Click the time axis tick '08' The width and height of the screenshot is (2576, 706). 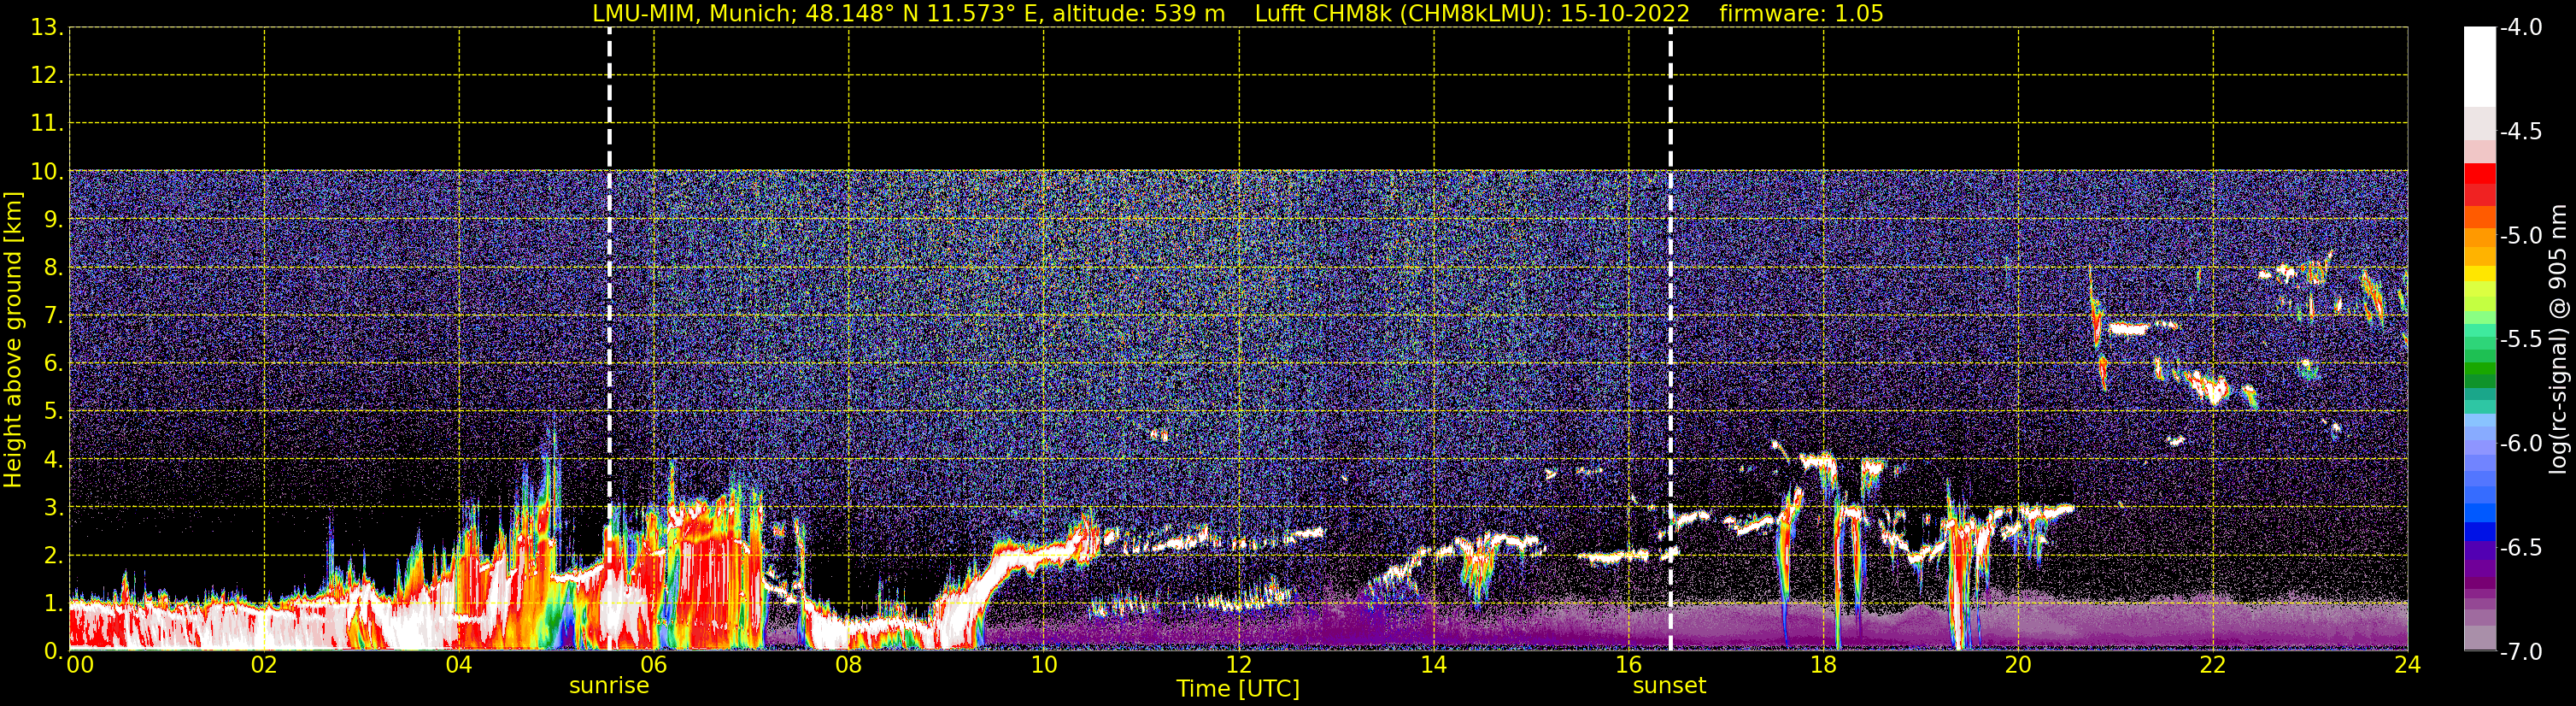(849, 665)
